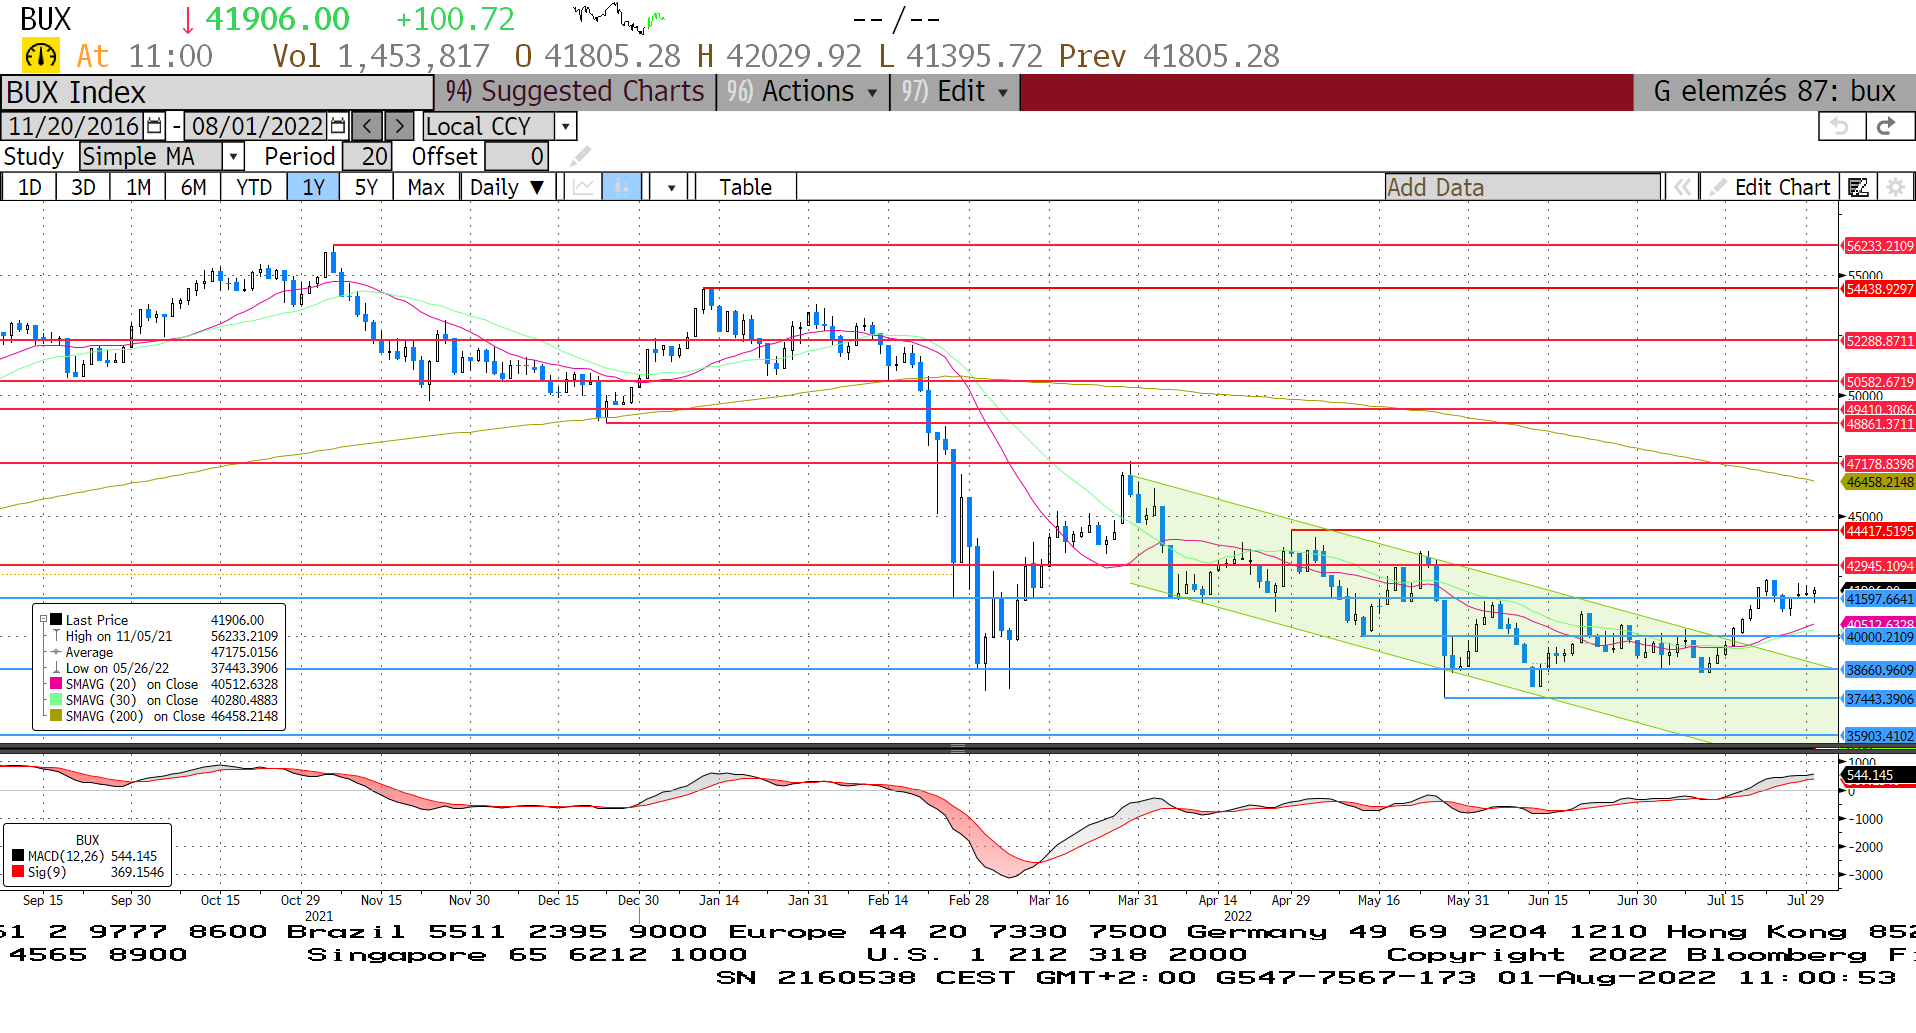This screenshot has height=1033, width=1916.
Task: Click the BUX Index security field
Action: point(216,92)
